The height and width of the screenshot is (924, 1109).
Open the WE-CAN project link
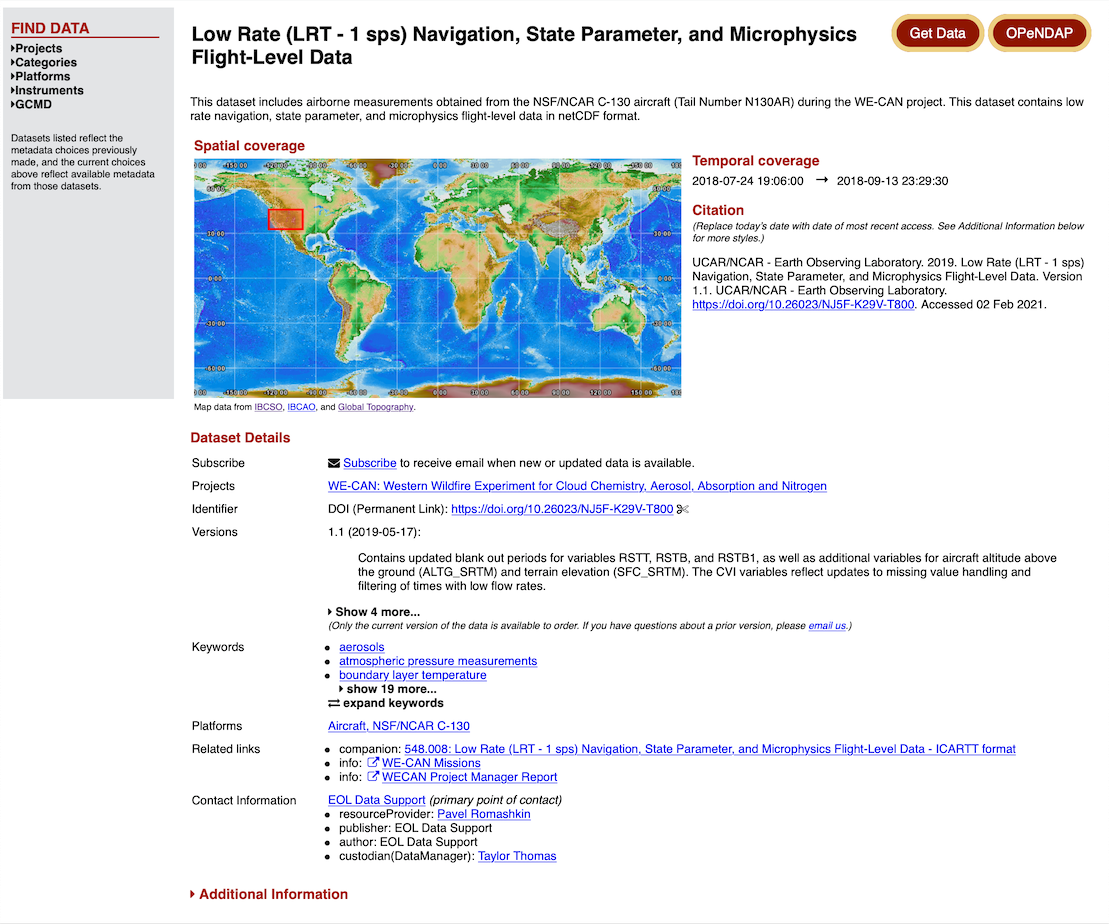(x=577, y=486)
